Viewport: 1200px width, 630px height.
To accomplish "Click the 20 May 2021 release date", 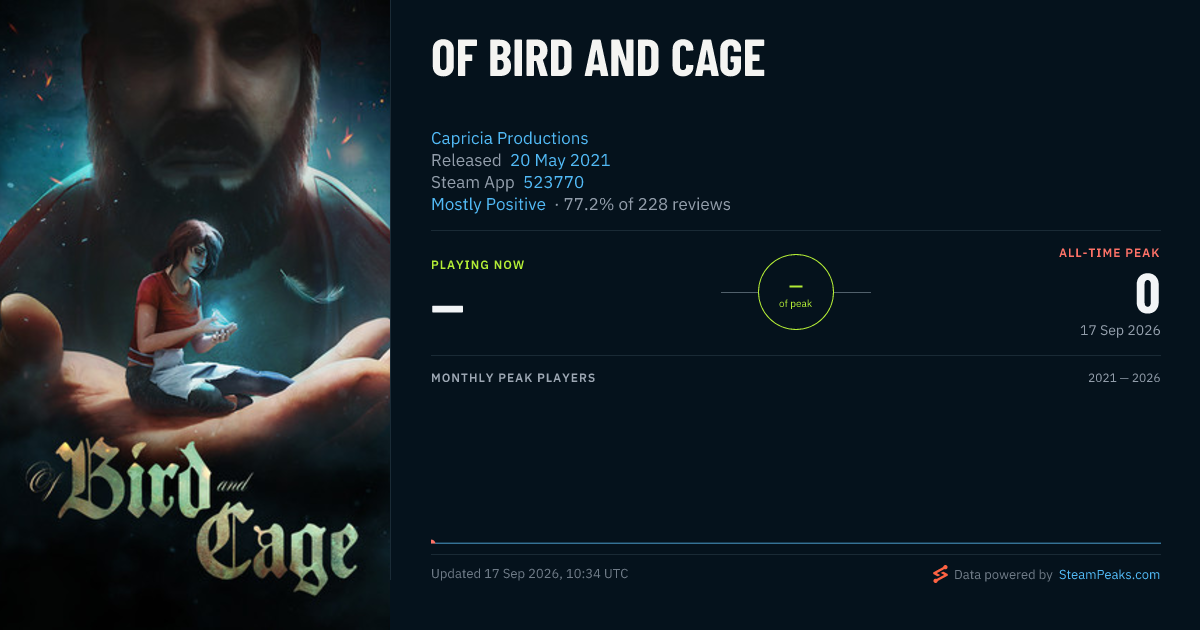I will click(560, 160).
